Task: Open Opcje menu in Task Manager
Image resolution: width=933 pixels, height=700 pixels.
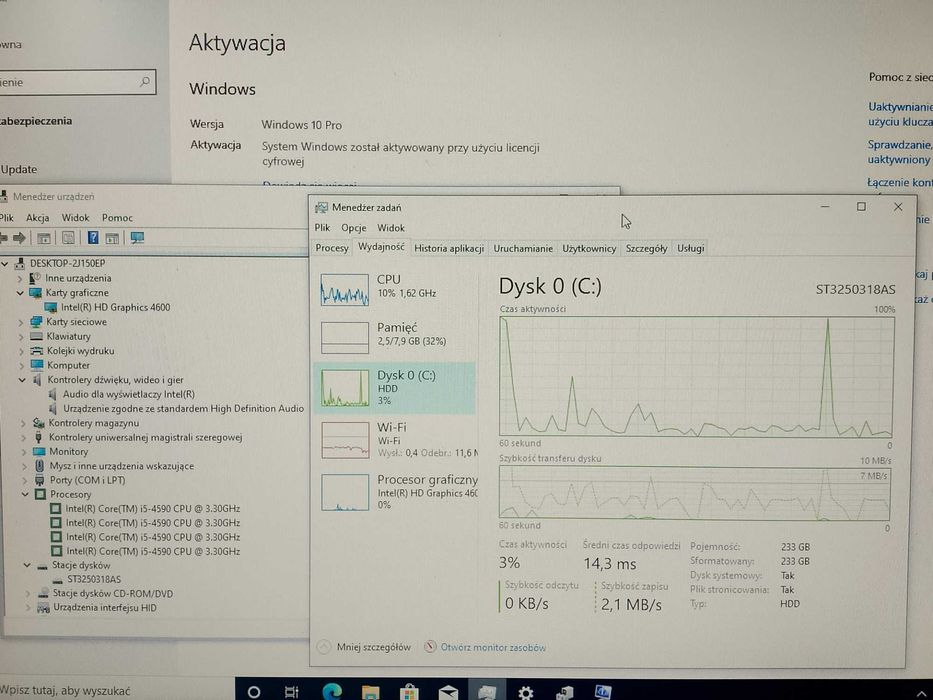Action: 353,227
